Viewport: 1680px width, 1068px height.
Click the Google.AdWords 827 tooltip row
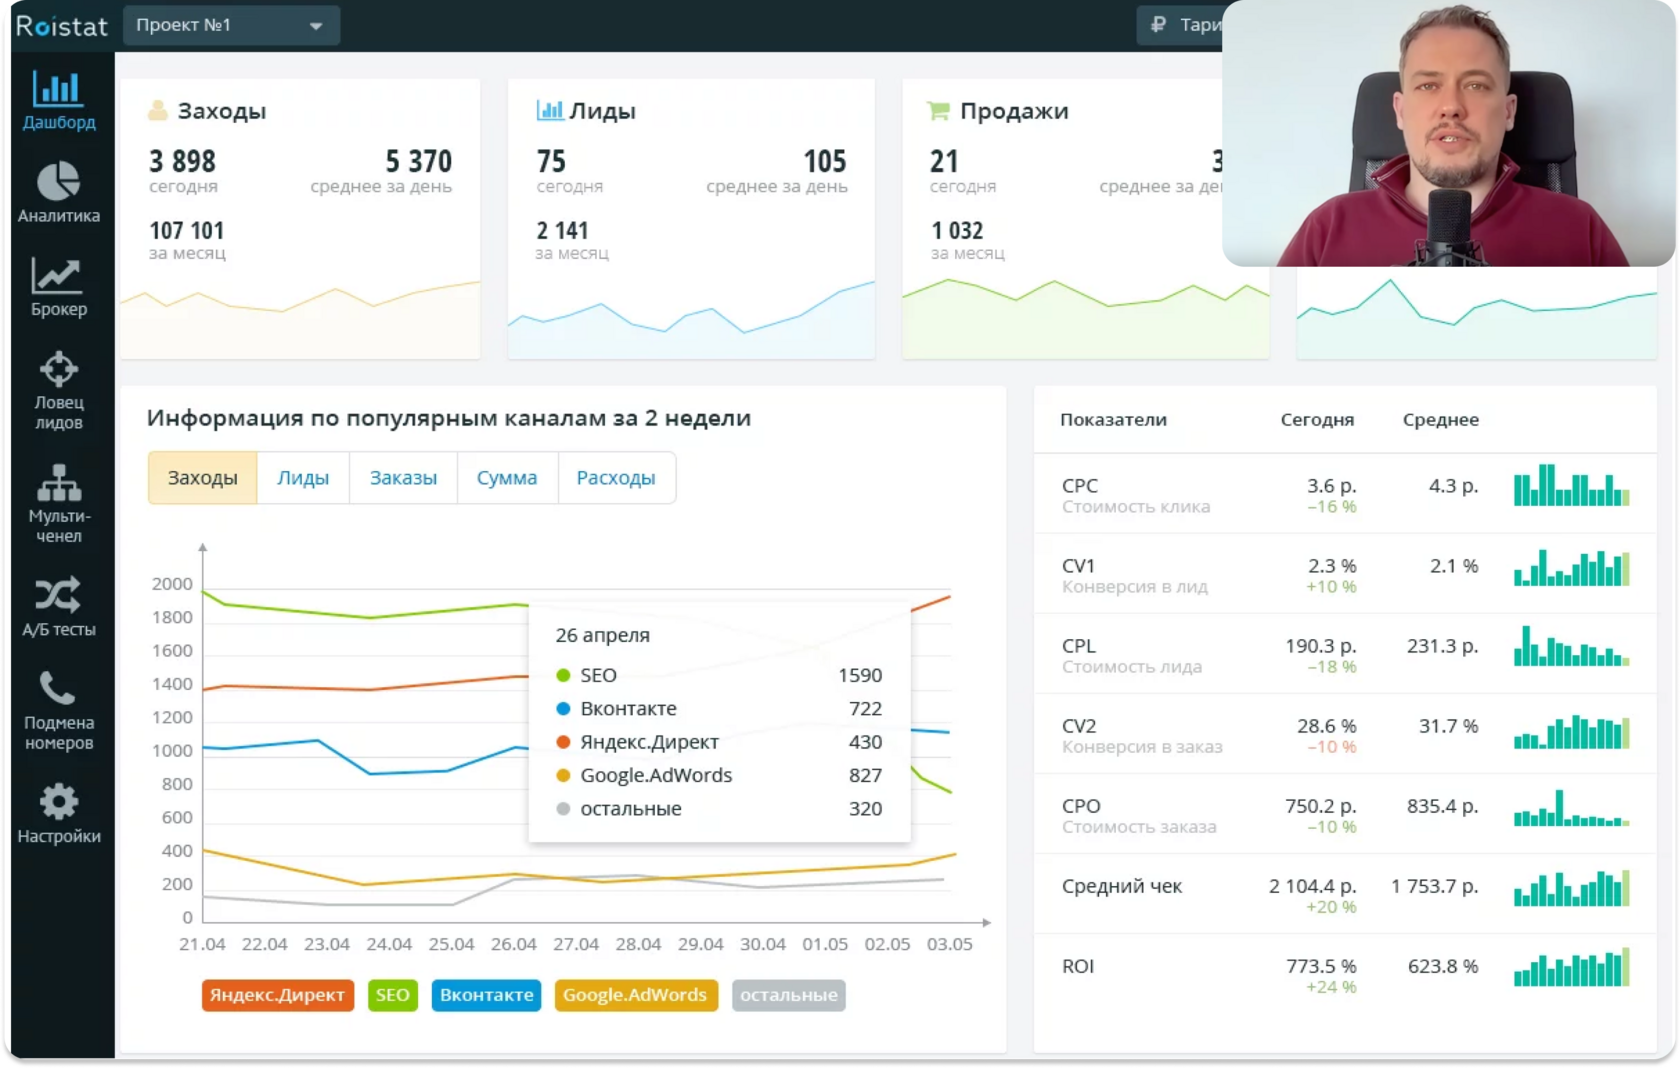coord(719,775)
